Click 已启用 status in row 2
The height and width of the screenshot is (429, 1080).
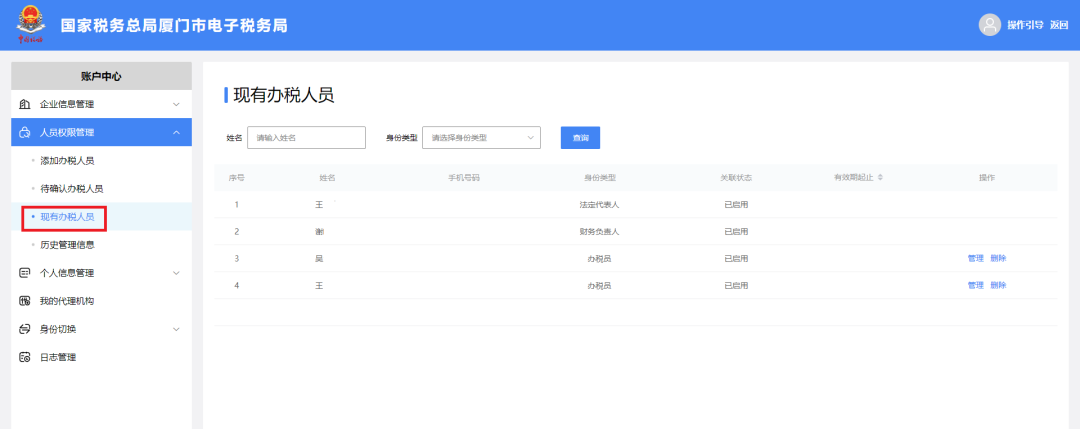[x=736, y=232]
